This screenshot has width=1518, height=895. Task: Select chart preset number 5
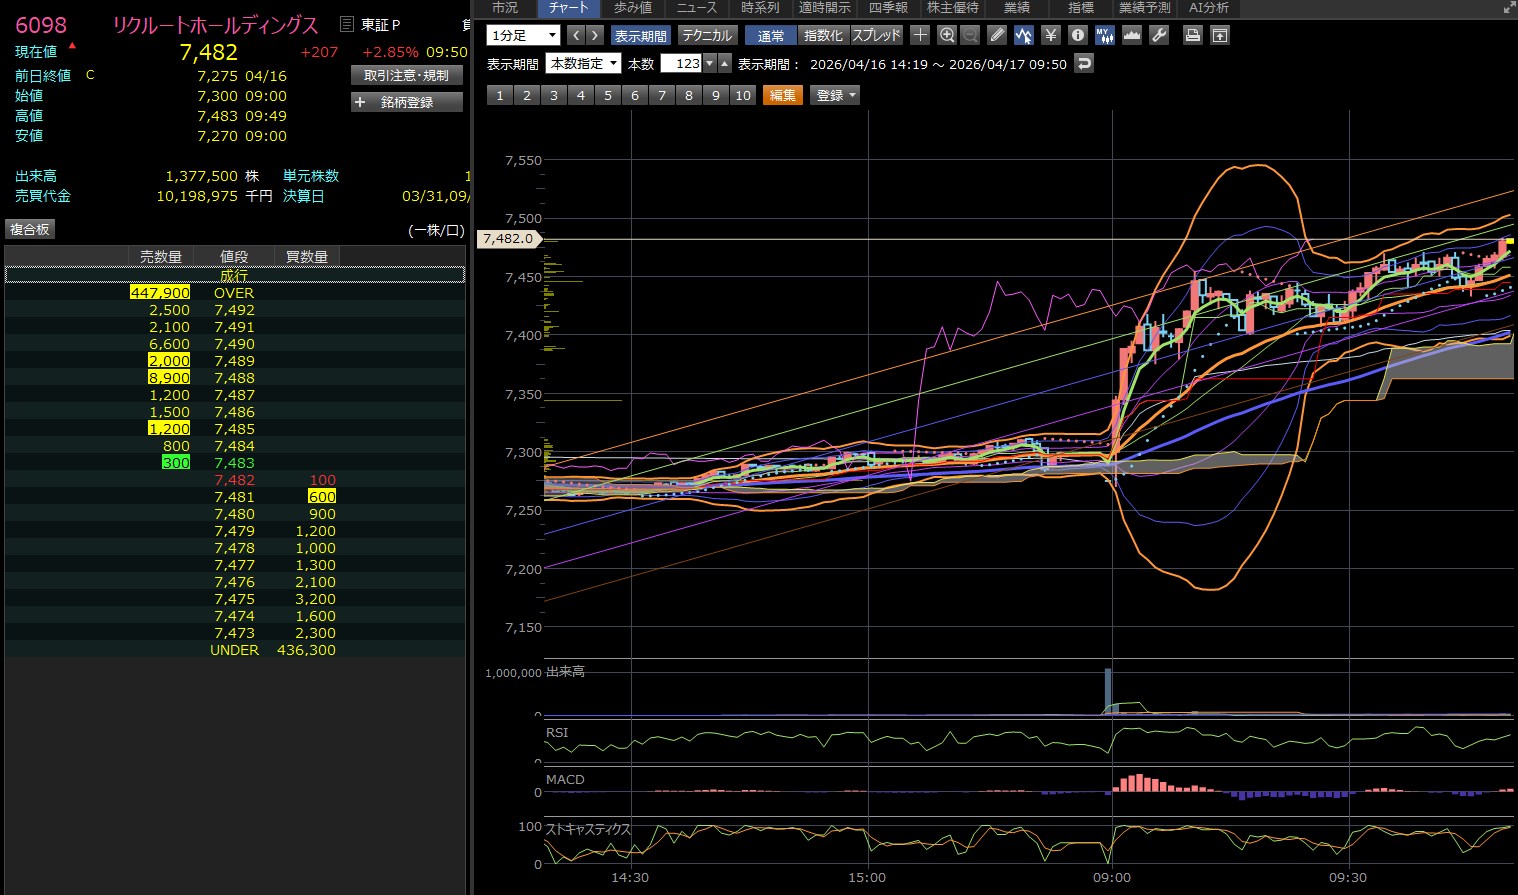[x=607, y=95]
